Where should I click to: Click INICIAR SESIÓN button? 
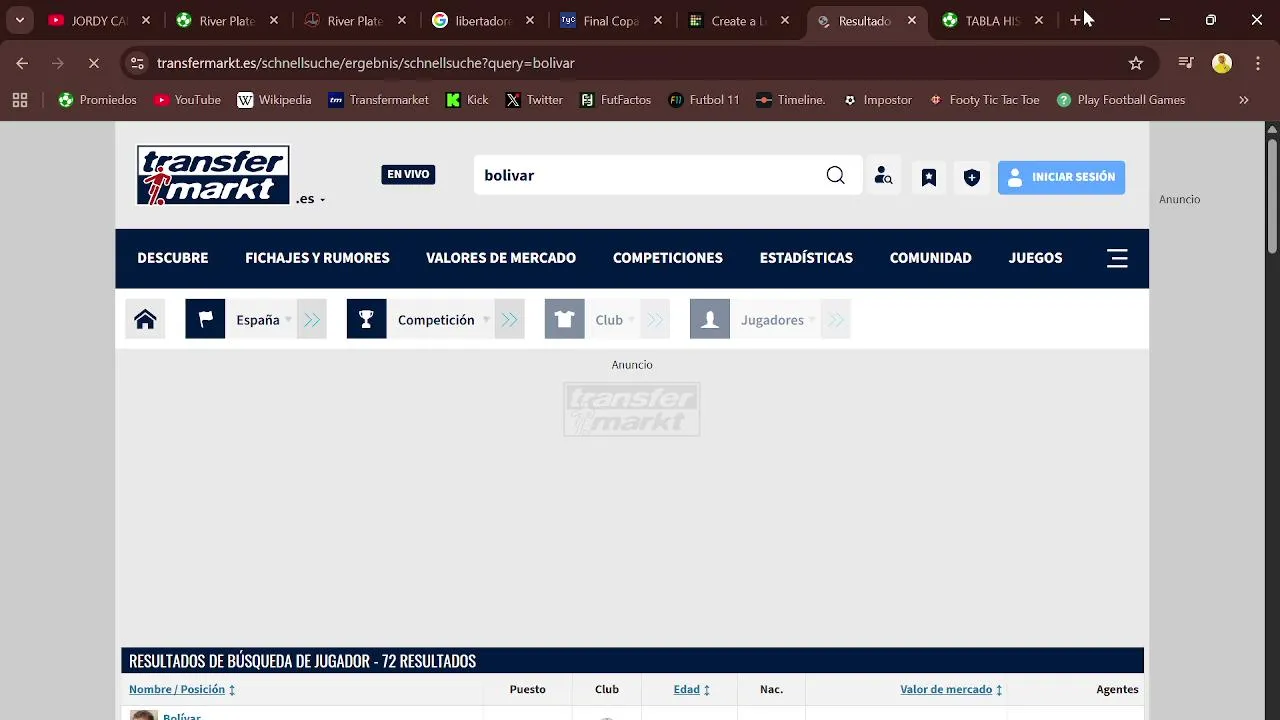[1061, 177]
